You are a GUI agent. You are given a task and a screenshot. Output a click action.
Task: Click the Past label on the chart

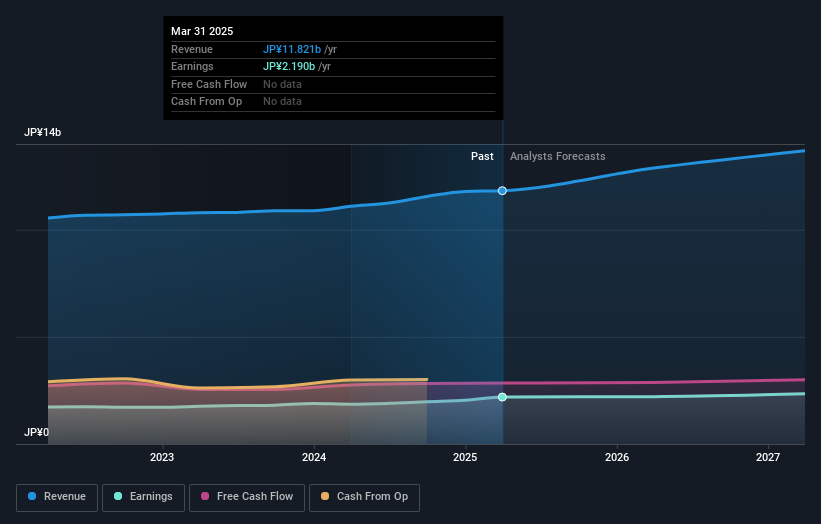pyautogui.click(x=482, y=156)
